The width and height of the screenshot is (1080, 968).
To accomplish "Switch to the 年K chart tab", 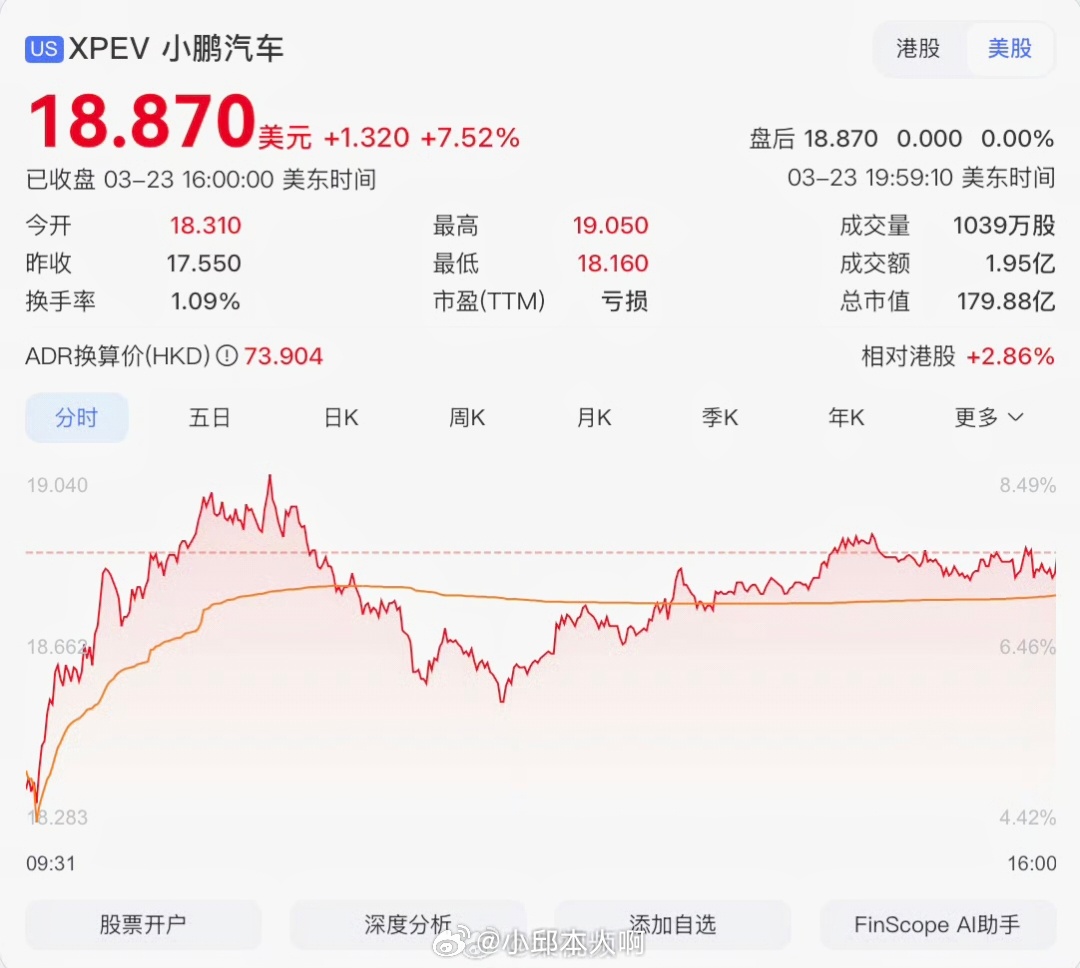I will 846,418.
